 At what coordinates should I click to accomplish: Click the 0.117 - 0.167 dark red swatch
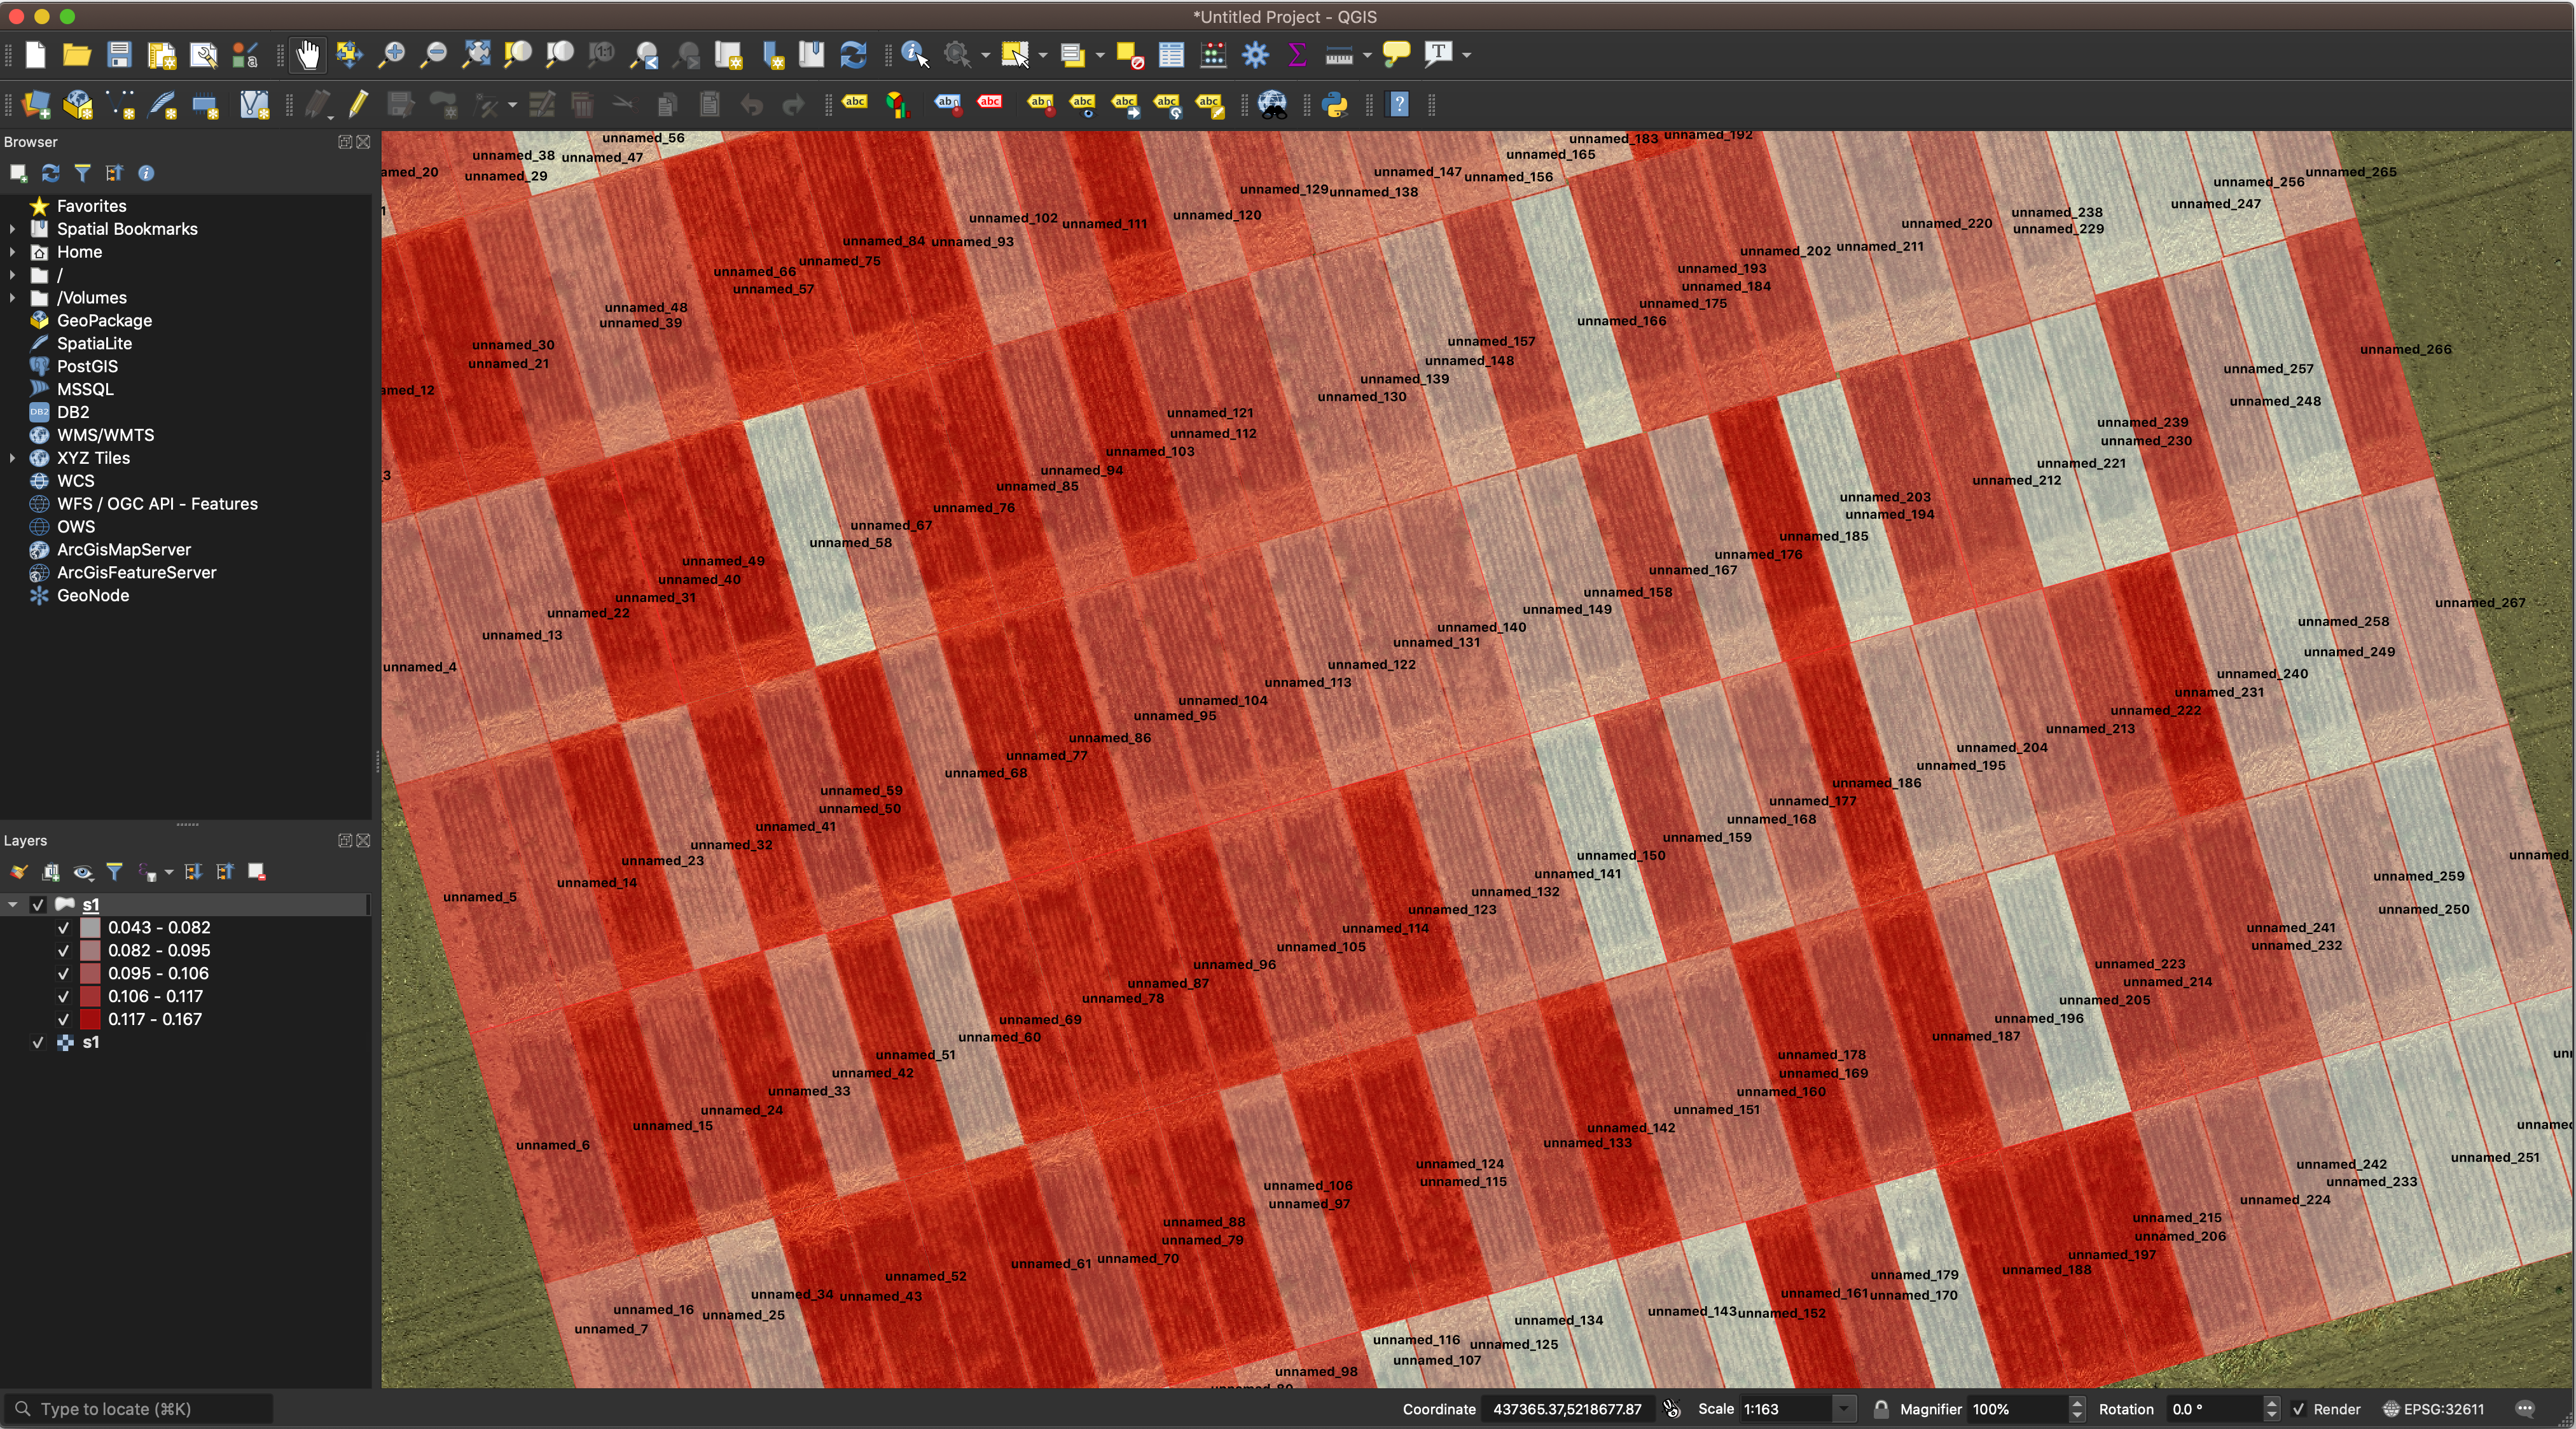click(x=90, y=1020)
